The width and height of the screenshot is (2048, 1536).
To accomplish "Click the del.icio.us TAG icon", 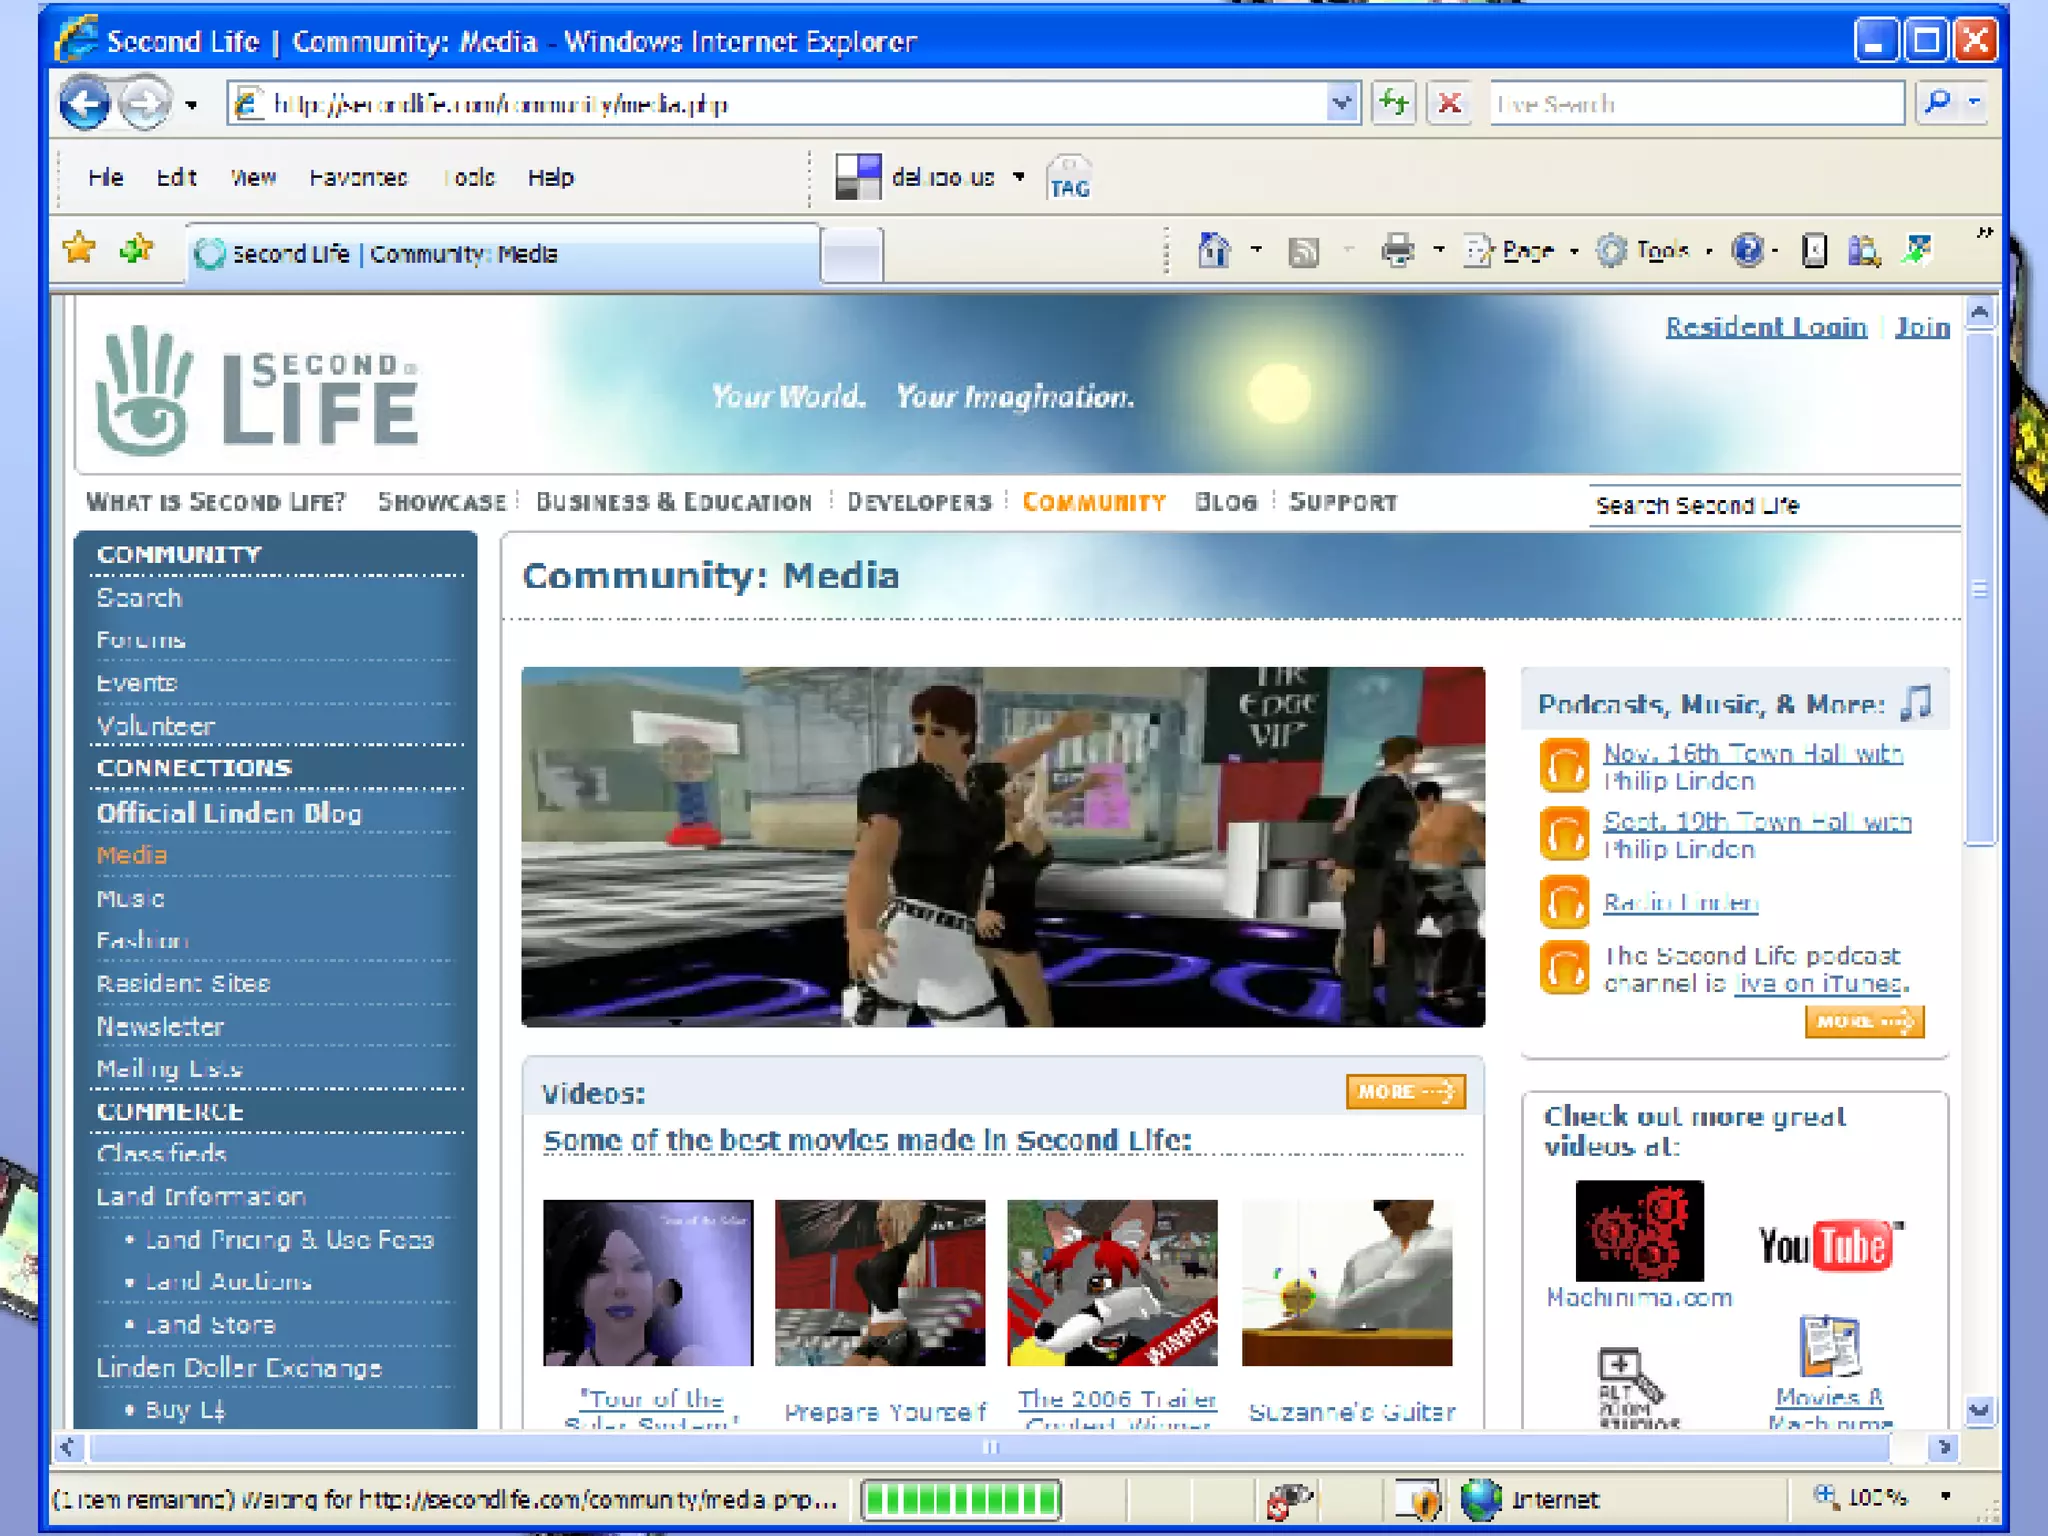I will coord(1069,179).
